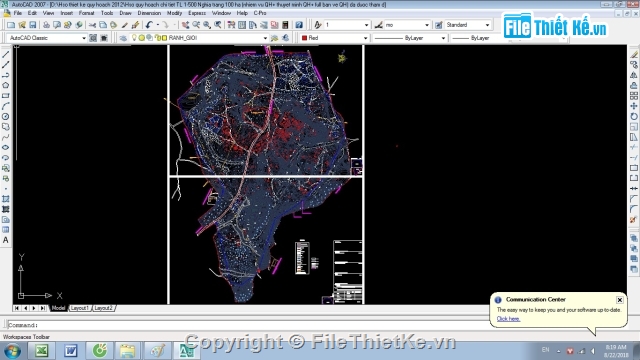This screenshot has height=360, width=640.
Task: Expand the text style dropdown showing 1
Action: tap(366, 25)
